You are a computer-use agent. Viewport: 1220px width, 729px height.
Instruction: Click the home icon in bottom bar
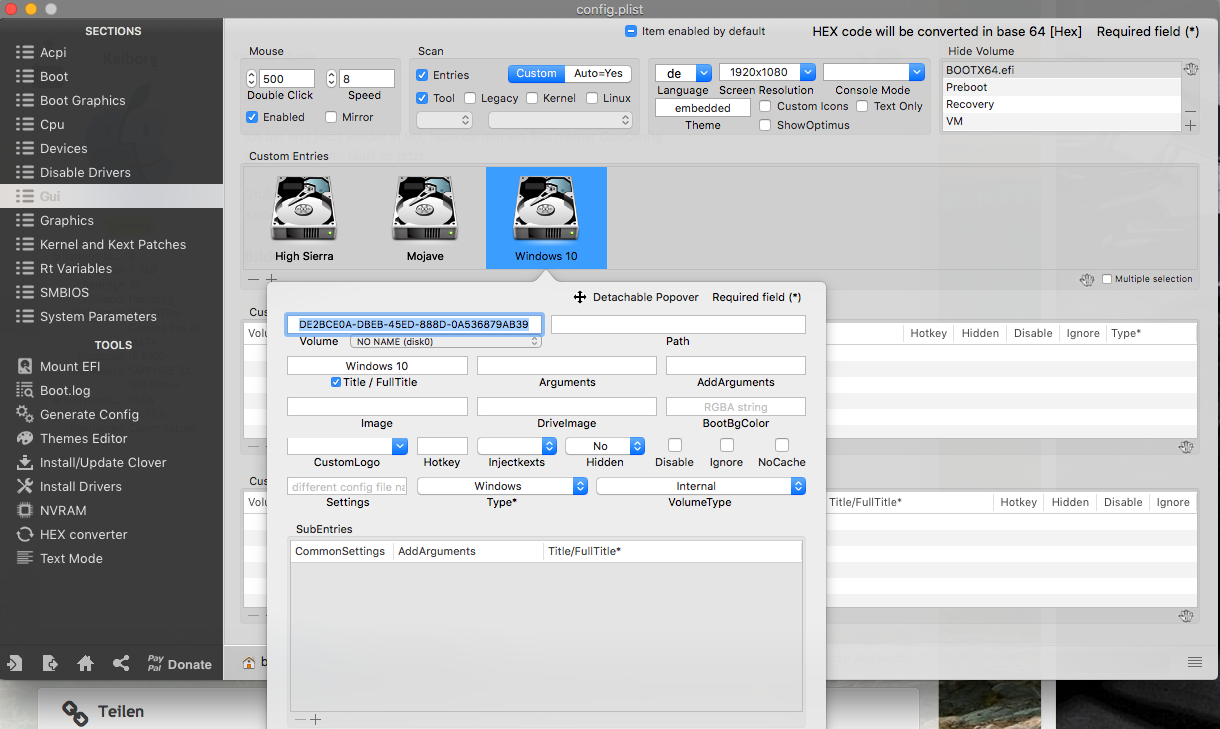click(x=85, y=663)
